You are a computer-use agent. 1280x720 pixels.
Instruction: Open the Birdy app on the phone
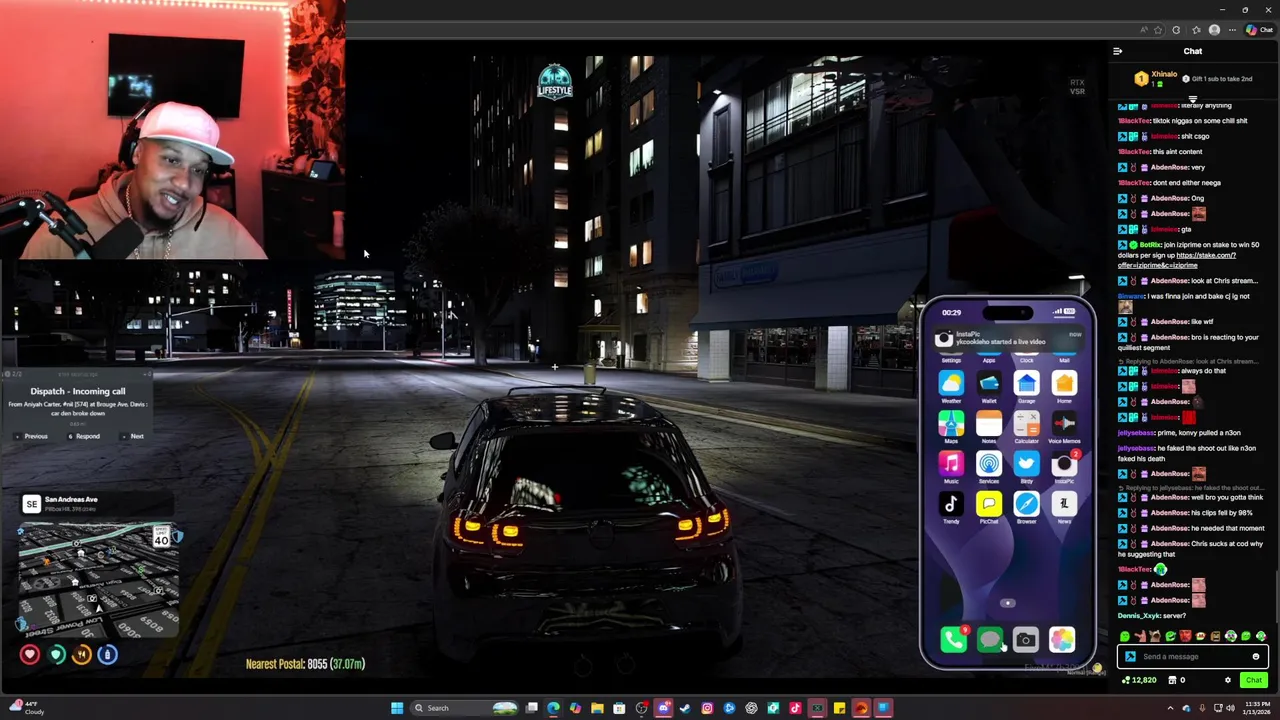(1026, 464)
